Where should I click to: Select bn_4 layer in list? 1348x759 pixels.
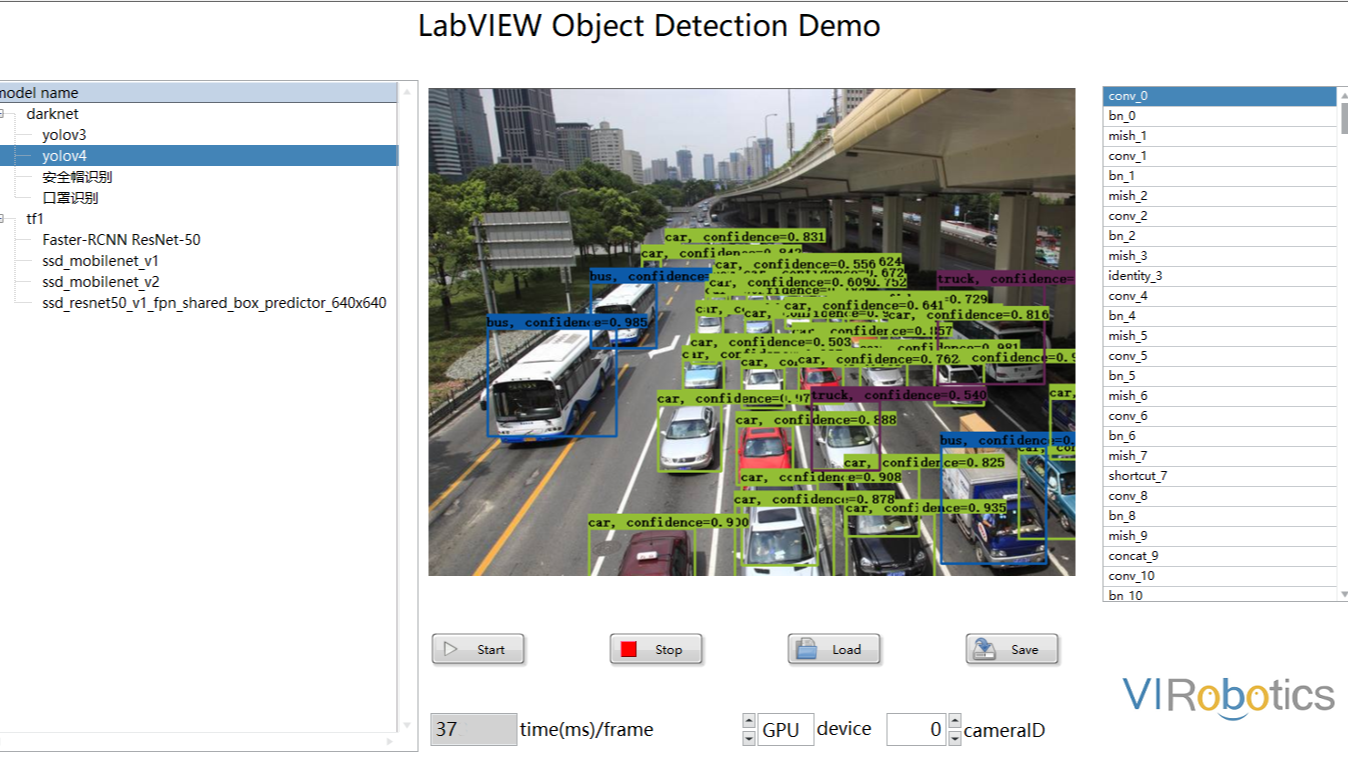click(x=1220, y=316)
